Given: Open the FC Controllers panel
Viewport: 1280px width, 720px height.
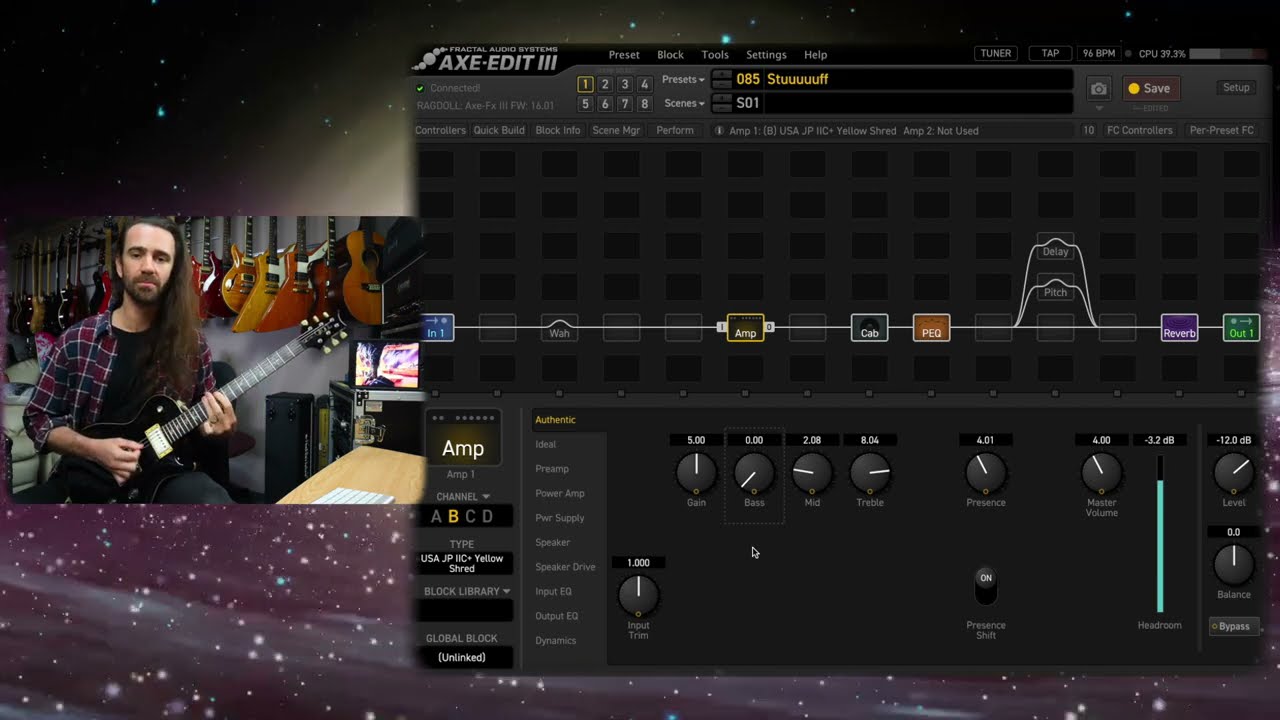Looking at the screenshot, I should [x=1139, y=131].
